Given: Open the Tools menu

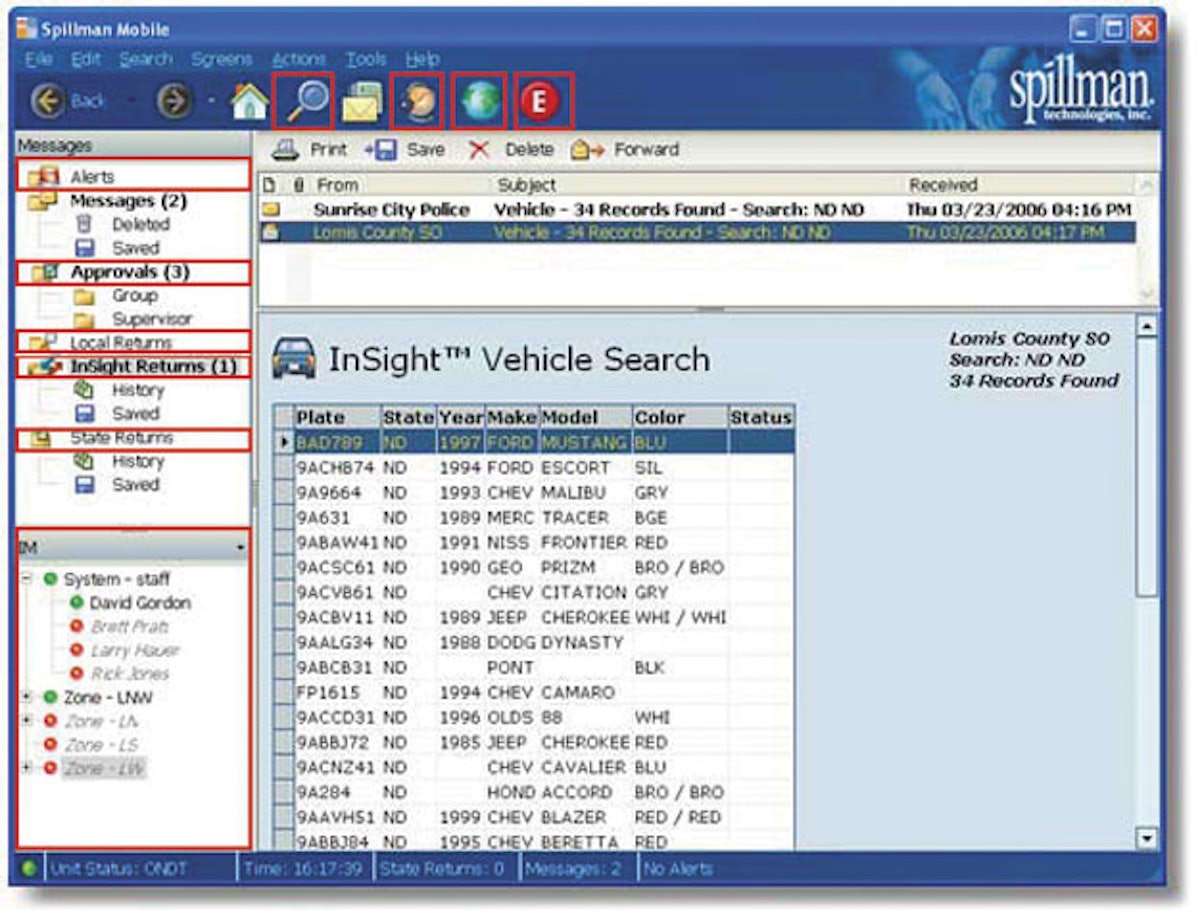Looking at the screenshot, I should [366, 58].
